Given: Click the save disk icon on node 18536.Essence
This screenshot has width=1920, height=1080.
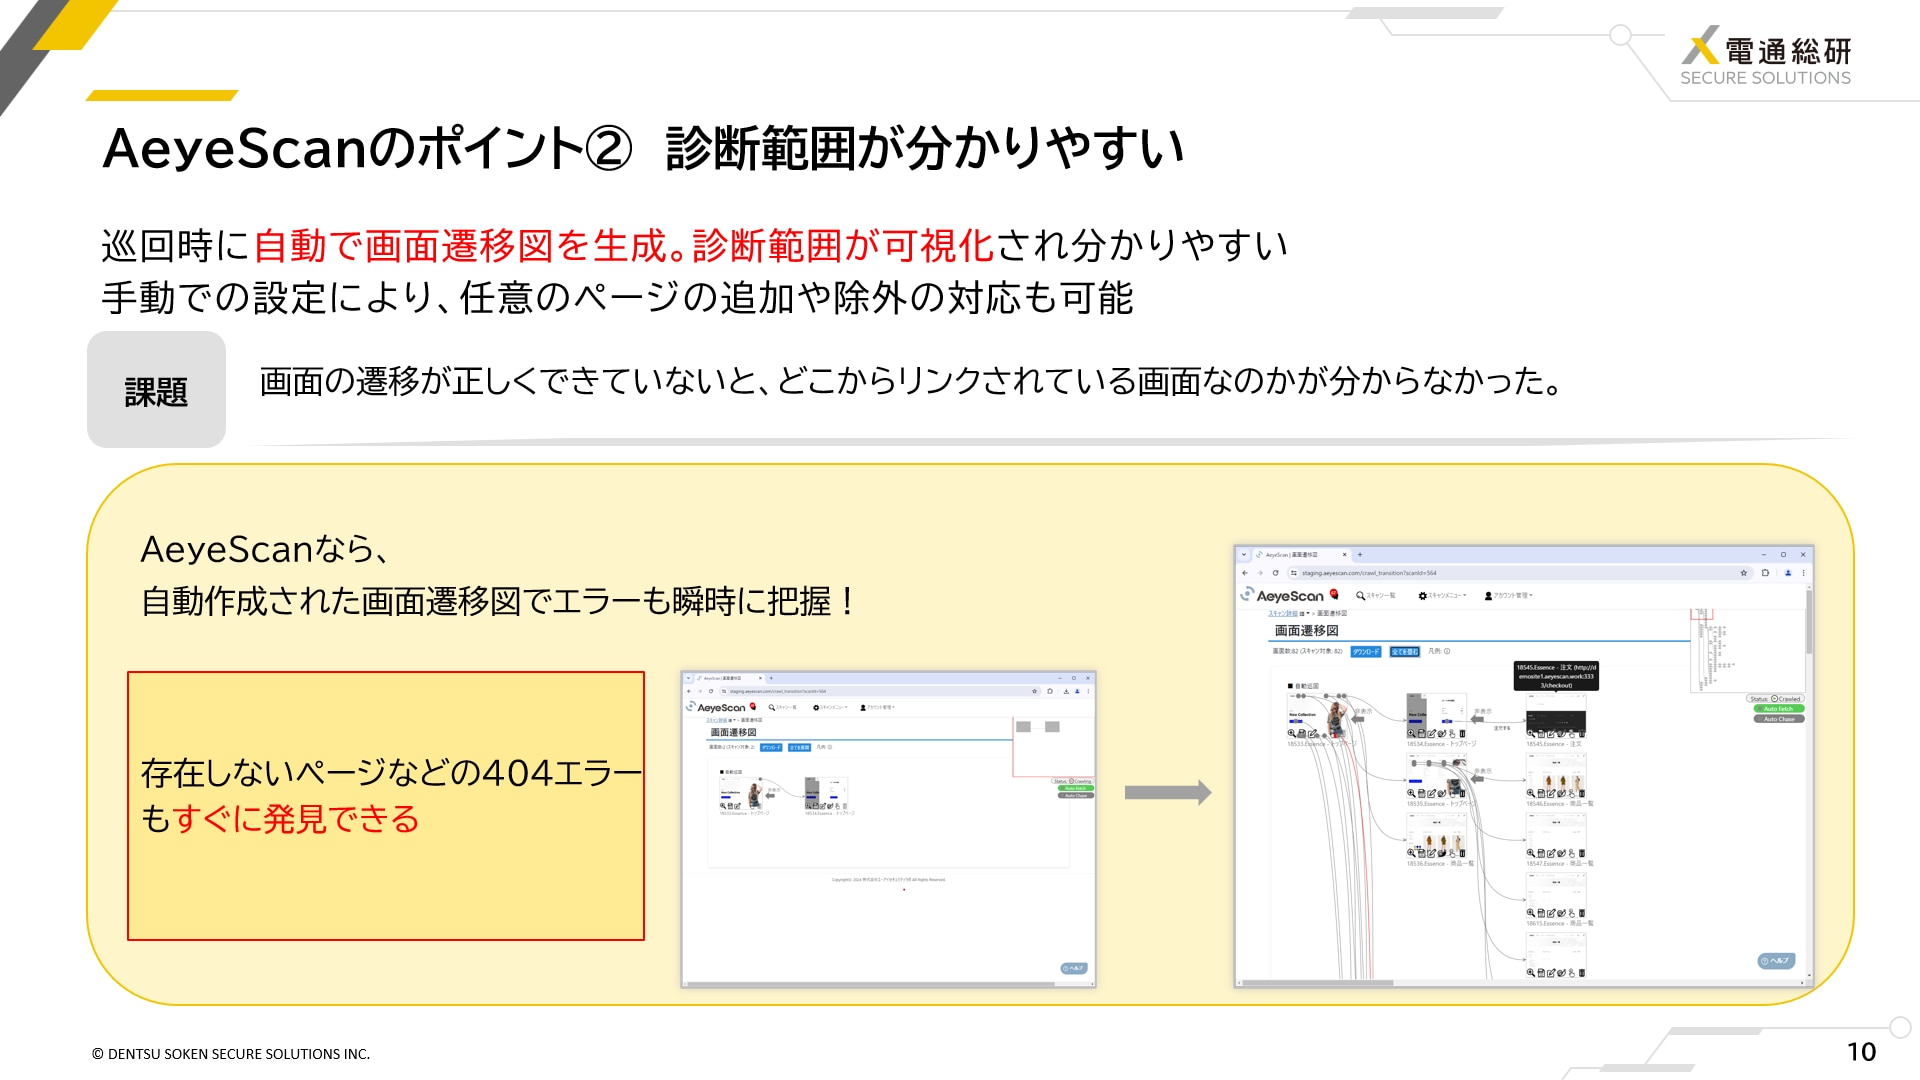Looking at the screenshot, I should pos(1421,853).
